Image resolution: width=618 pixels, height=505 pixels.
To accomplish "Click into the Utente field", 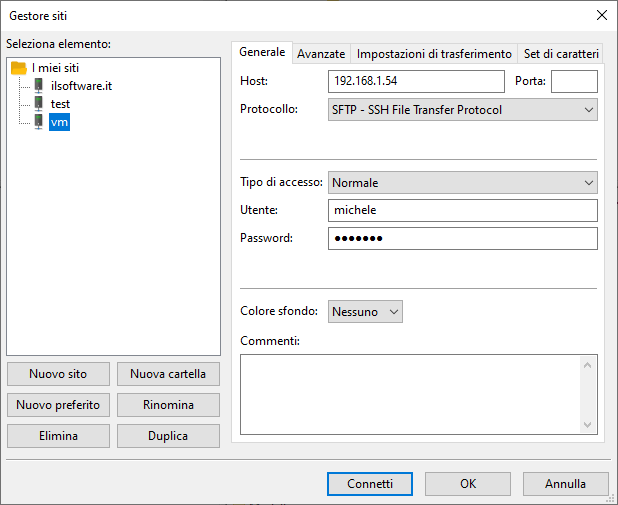I will point(463,210).
